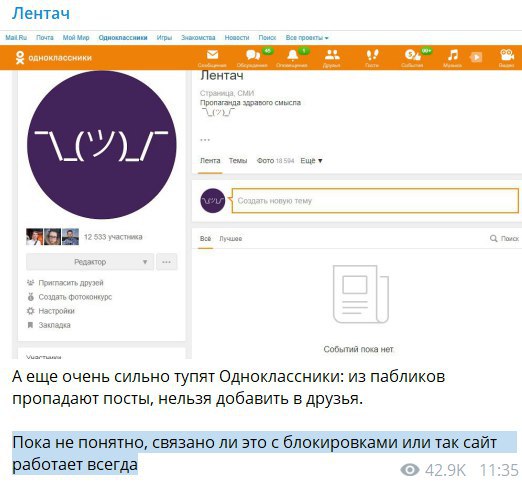The width and height of the screenshot is (522, 482).
Task: Switch to the 'Лента' tab
Action: tap(210, 161)
